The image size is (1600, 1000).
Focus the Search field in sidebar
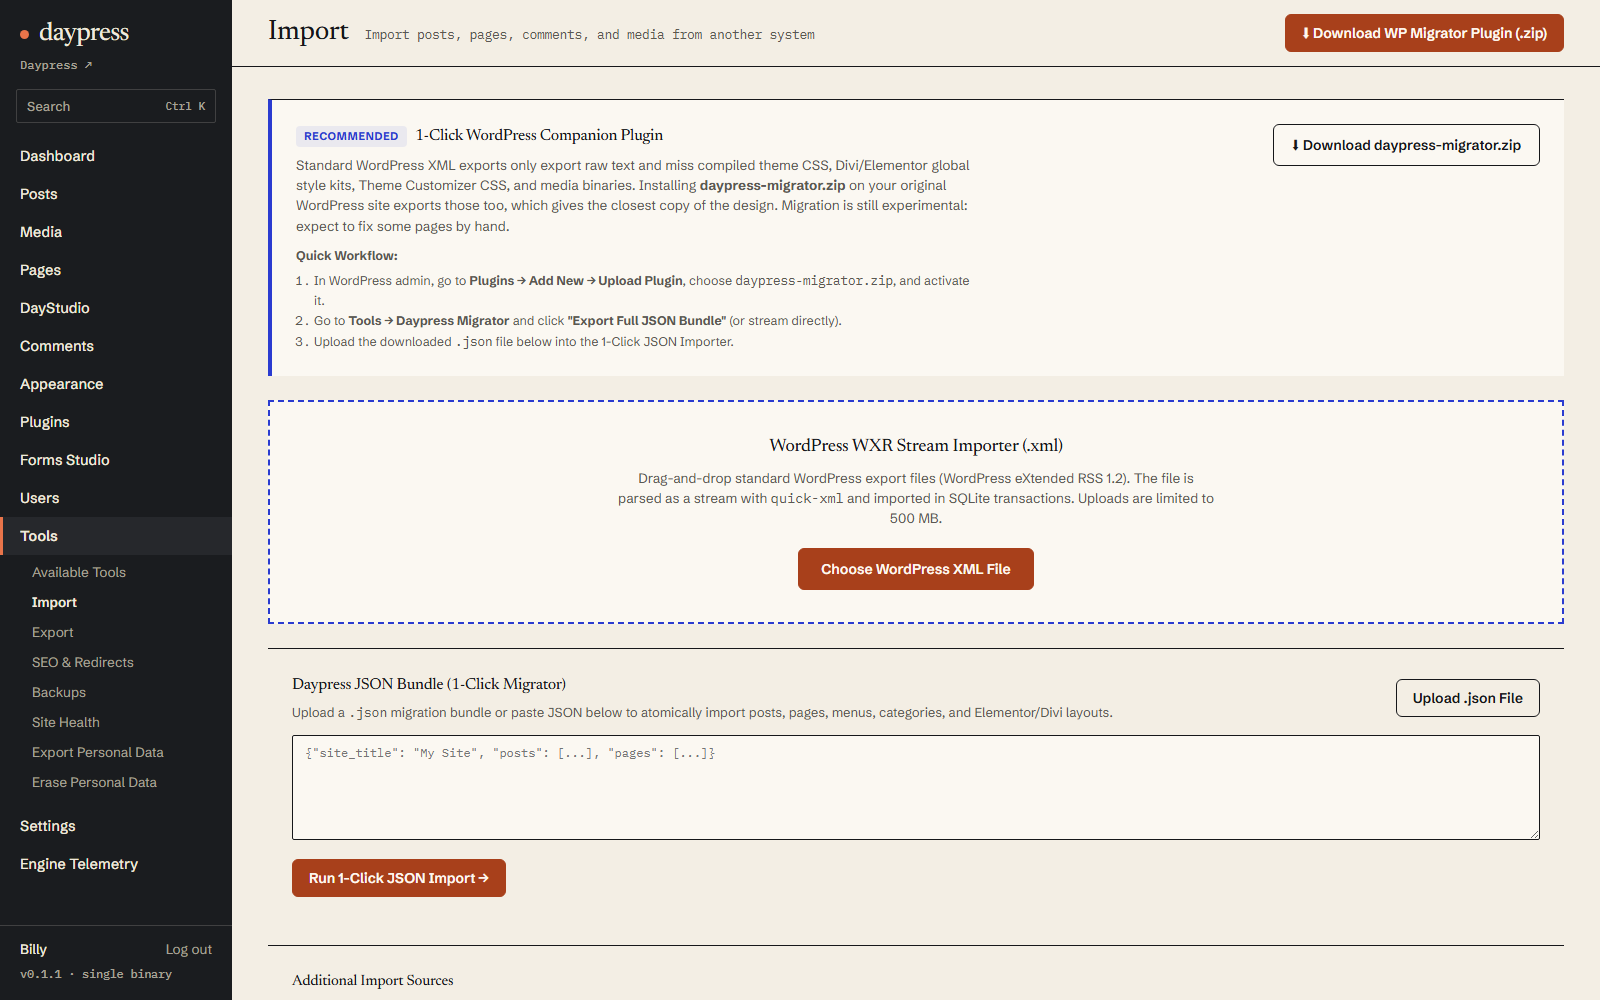(x=116, y=106)
